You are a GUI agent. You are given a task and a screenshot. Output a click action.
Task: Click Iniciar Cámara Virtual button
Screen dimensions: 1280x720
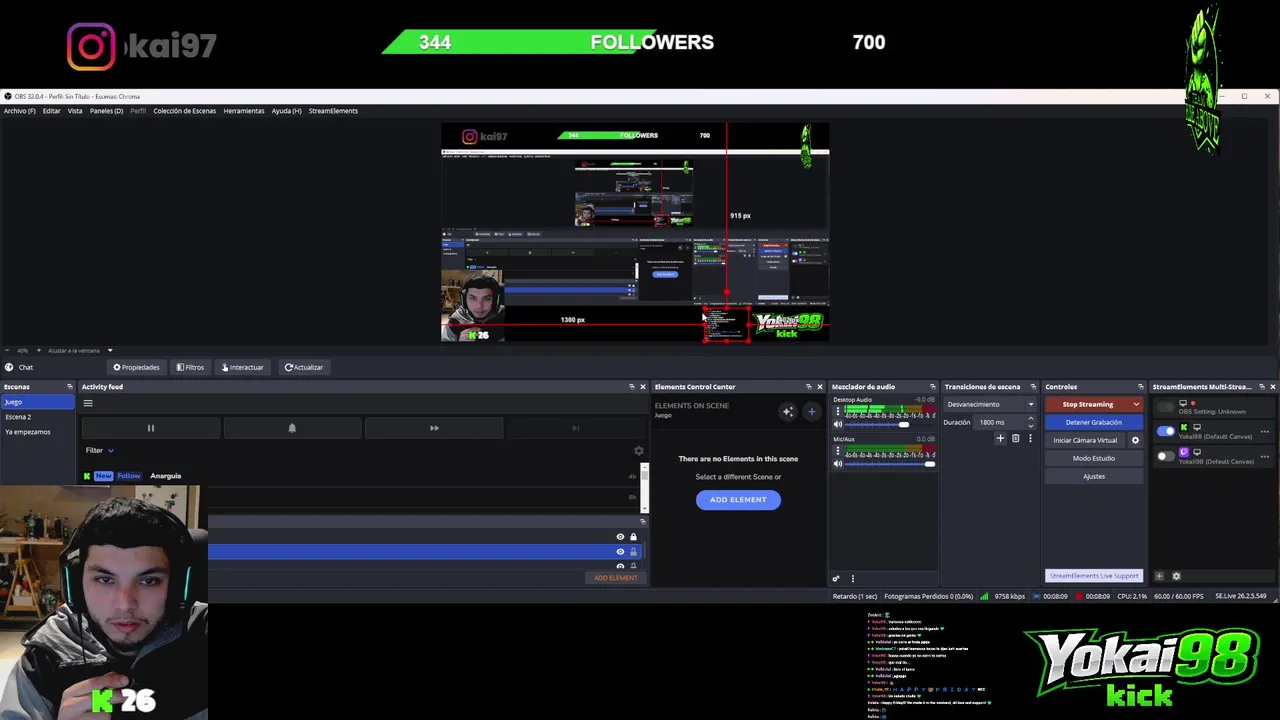pos(1085,440)
